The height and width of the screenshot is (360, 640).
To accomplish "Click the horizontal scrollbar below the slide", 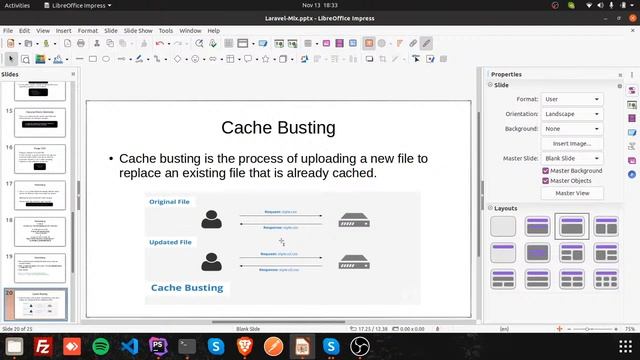I will click(278, 322).
